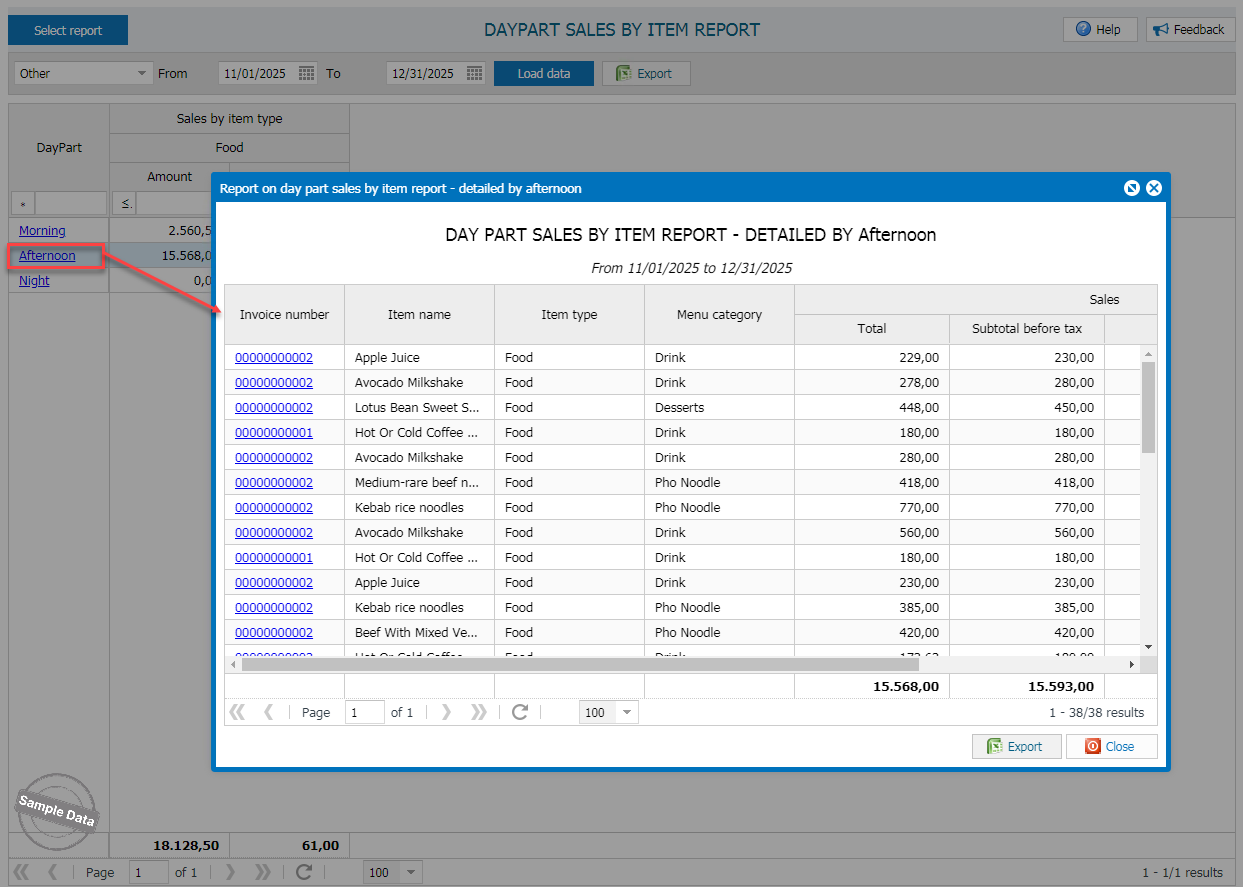
Task: Open the To date calendar picker
Action: point(475,73)
